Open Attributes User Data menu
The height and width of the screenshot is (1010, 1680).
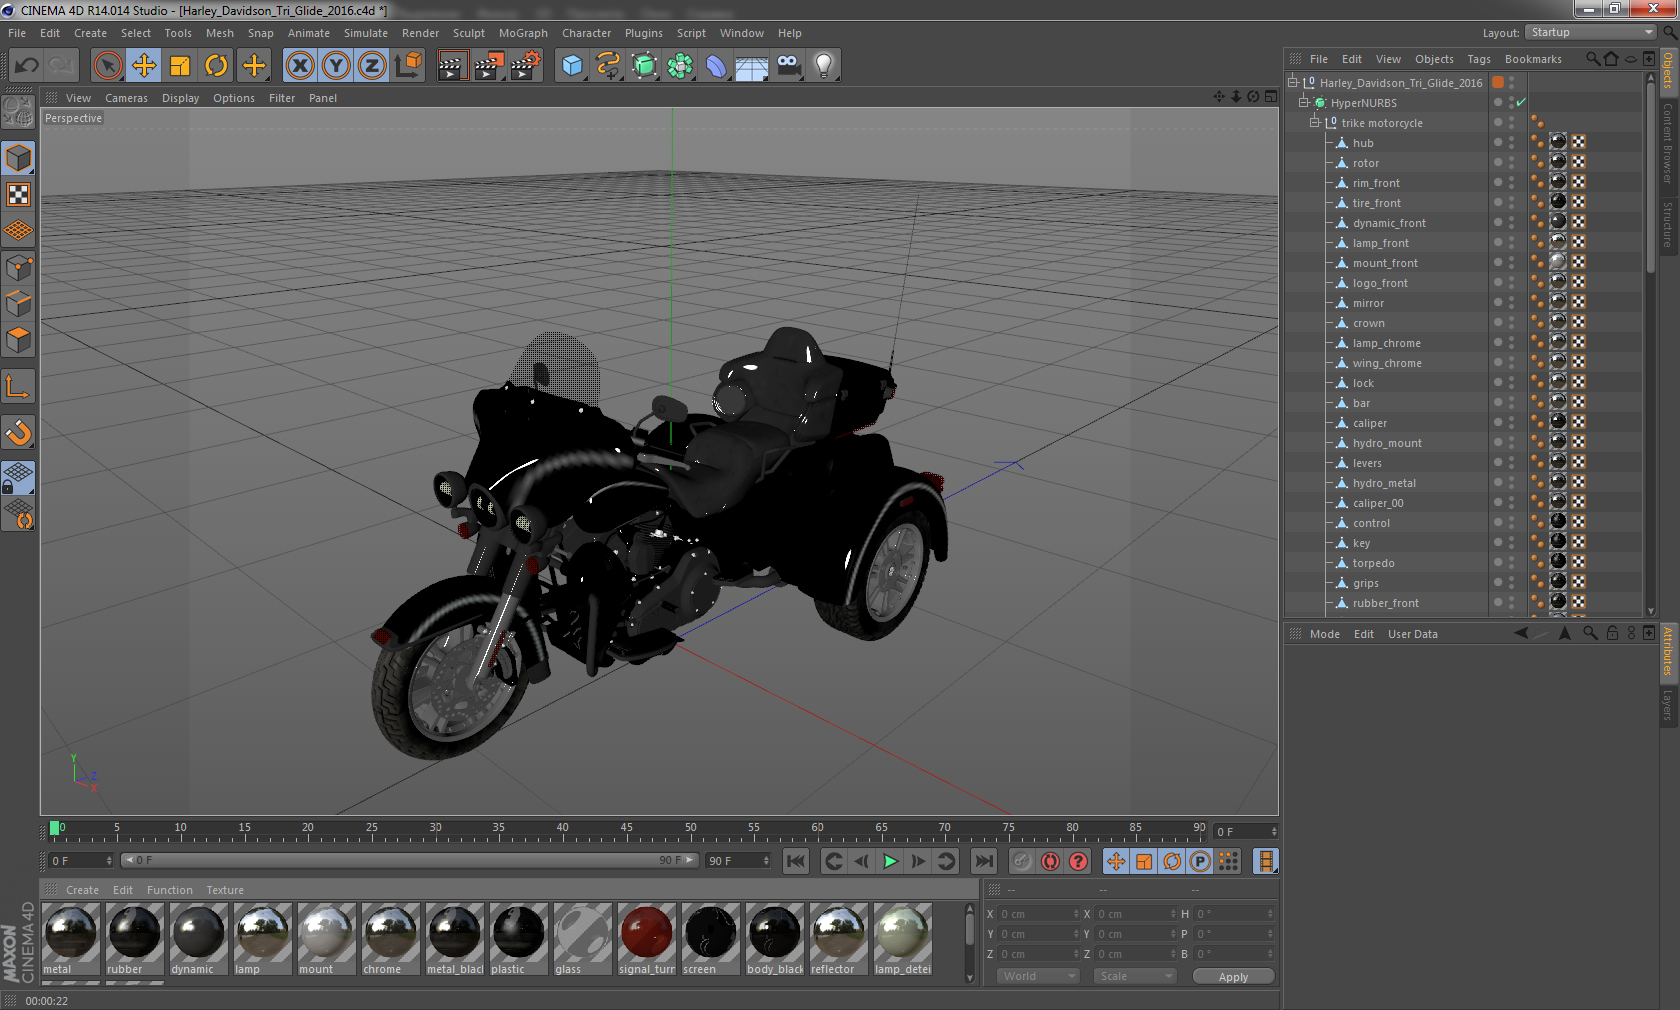(1412, 634)
